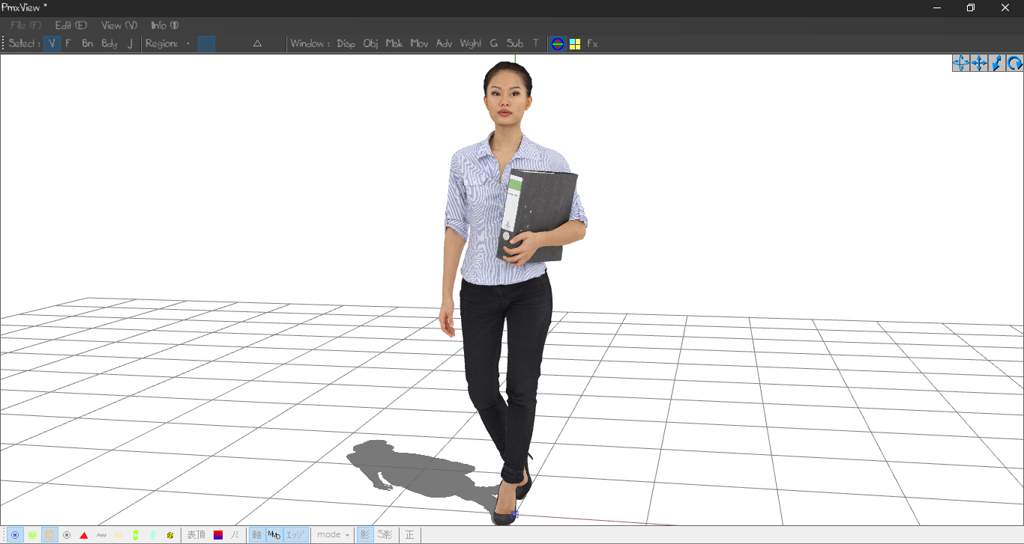Viewport: 1024px width, 544px height.
Task: Open the Info (I) menu
Action: [165, 25]
